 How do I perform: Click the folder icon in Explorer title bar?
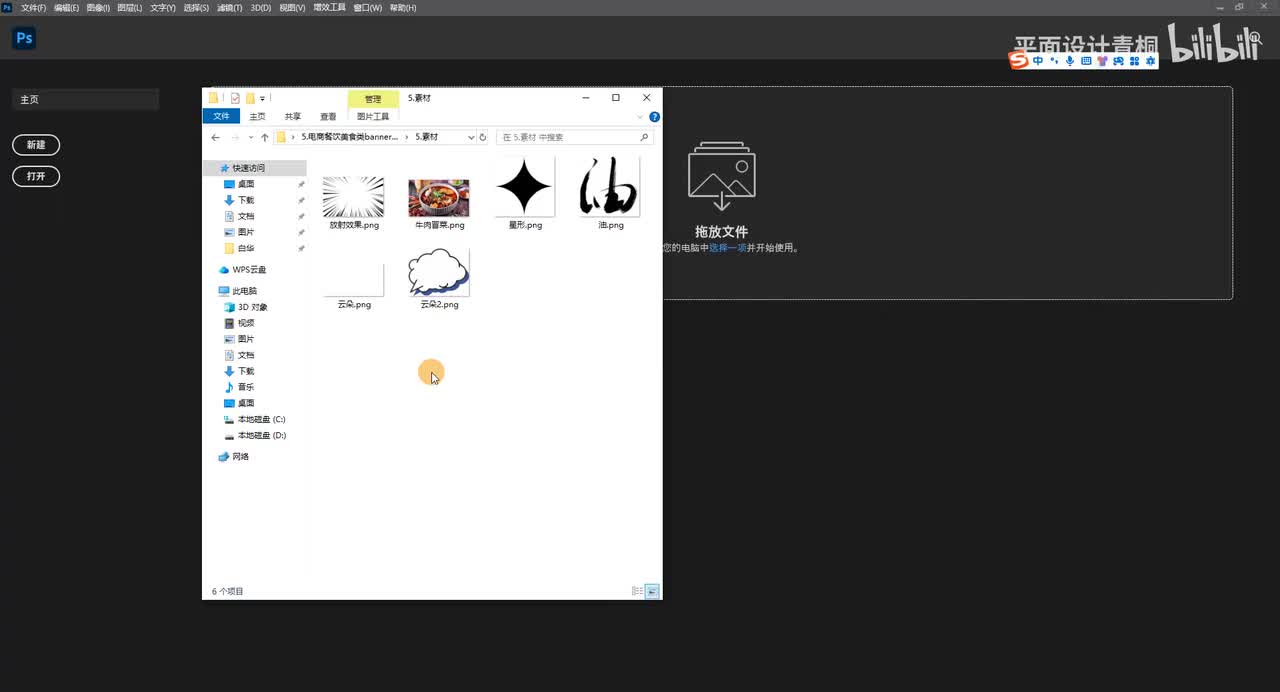tap(213, 98)
